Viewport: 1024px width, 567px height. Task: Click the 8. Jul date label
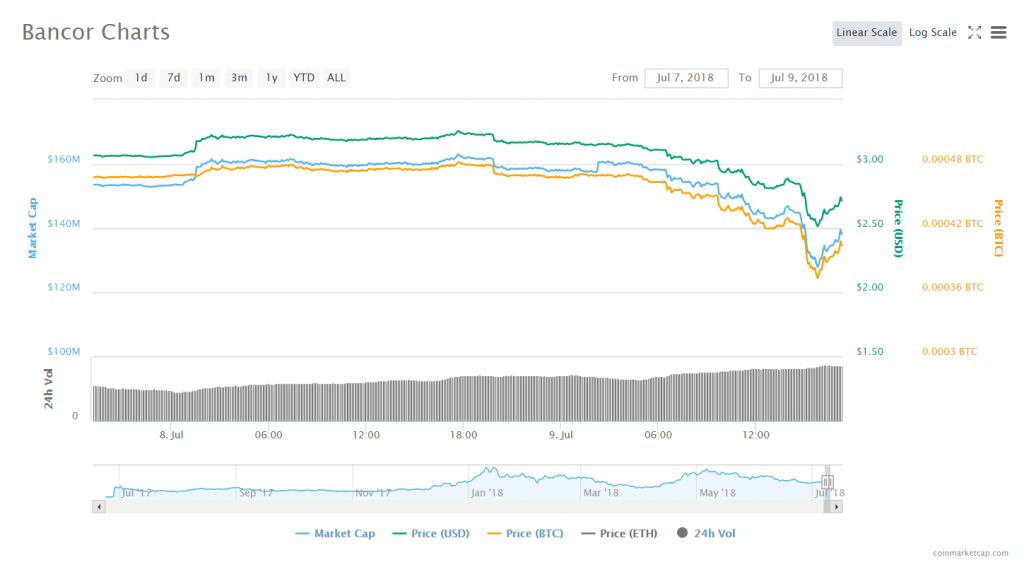pos(171,435)
